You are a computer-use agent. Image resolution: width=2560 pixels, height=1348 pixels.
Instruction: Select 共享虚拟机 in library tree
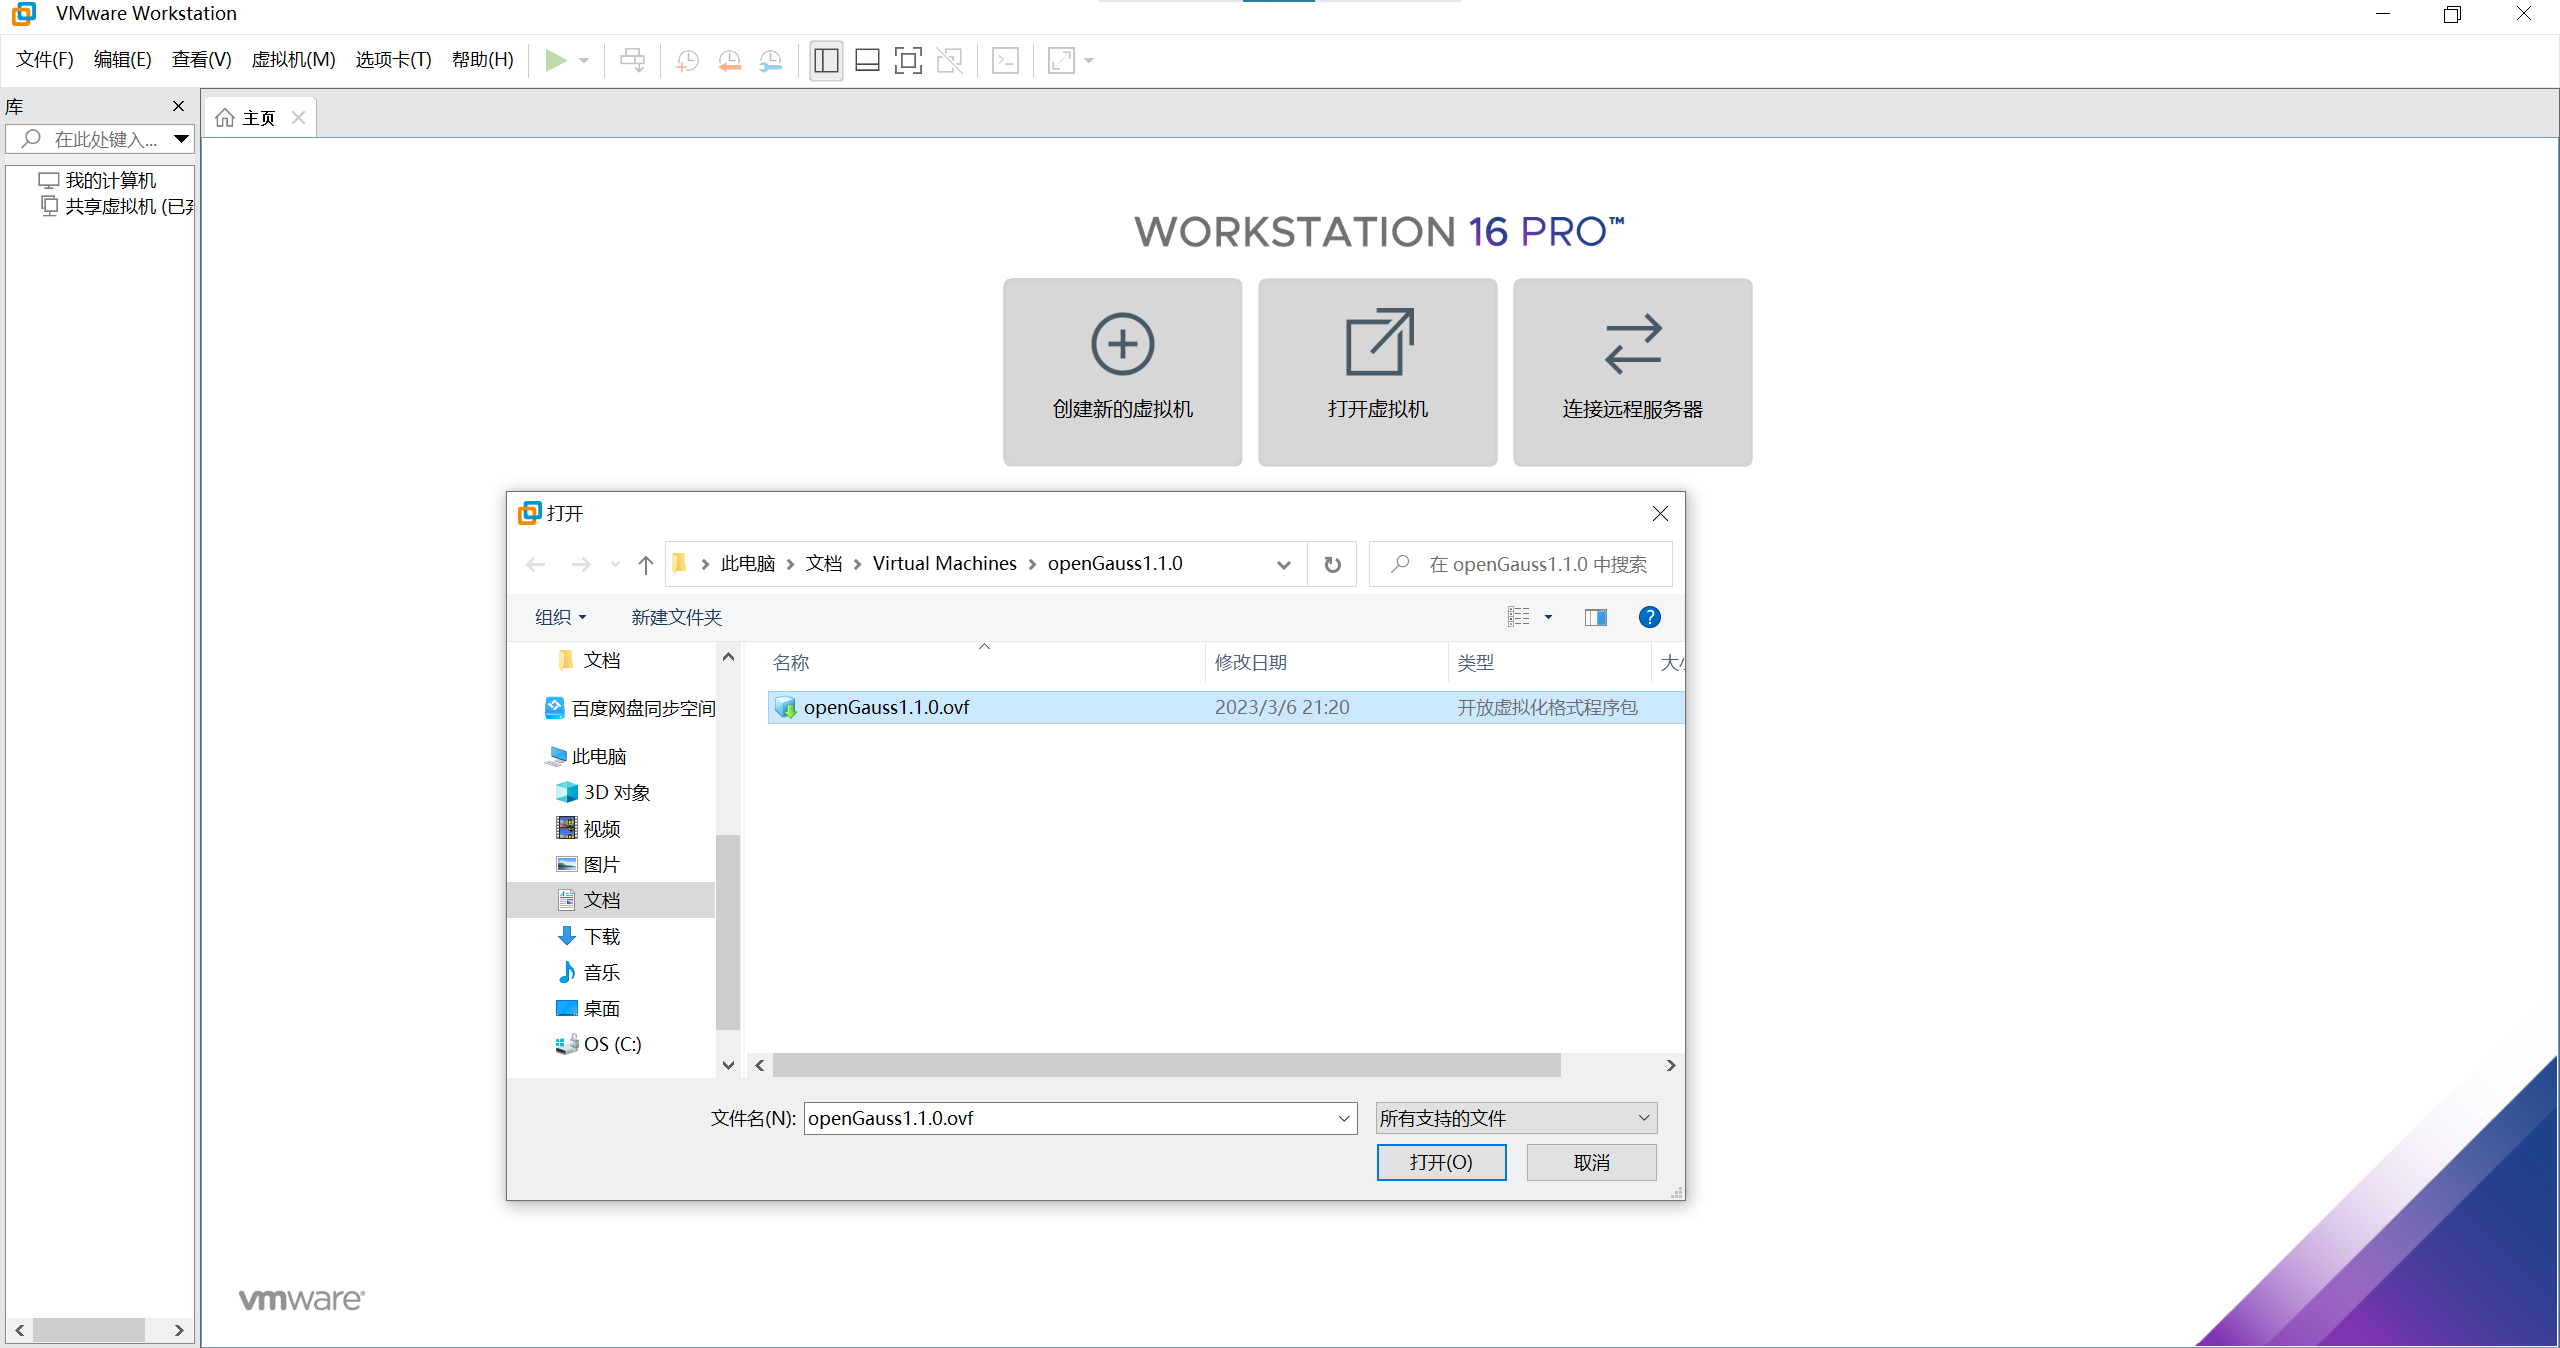[x=117, y=206]
